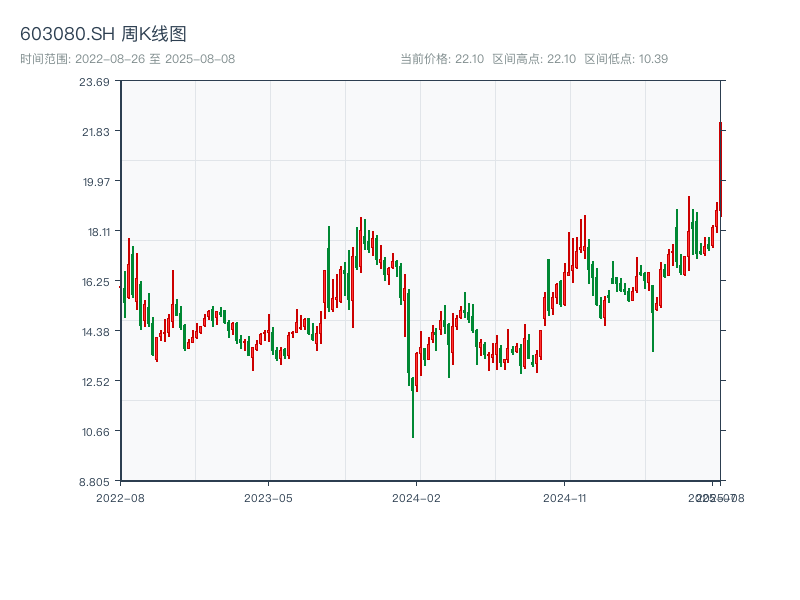Select the 时间范围 date range text
The image size is (800, 600).
(x=127, y=59)
